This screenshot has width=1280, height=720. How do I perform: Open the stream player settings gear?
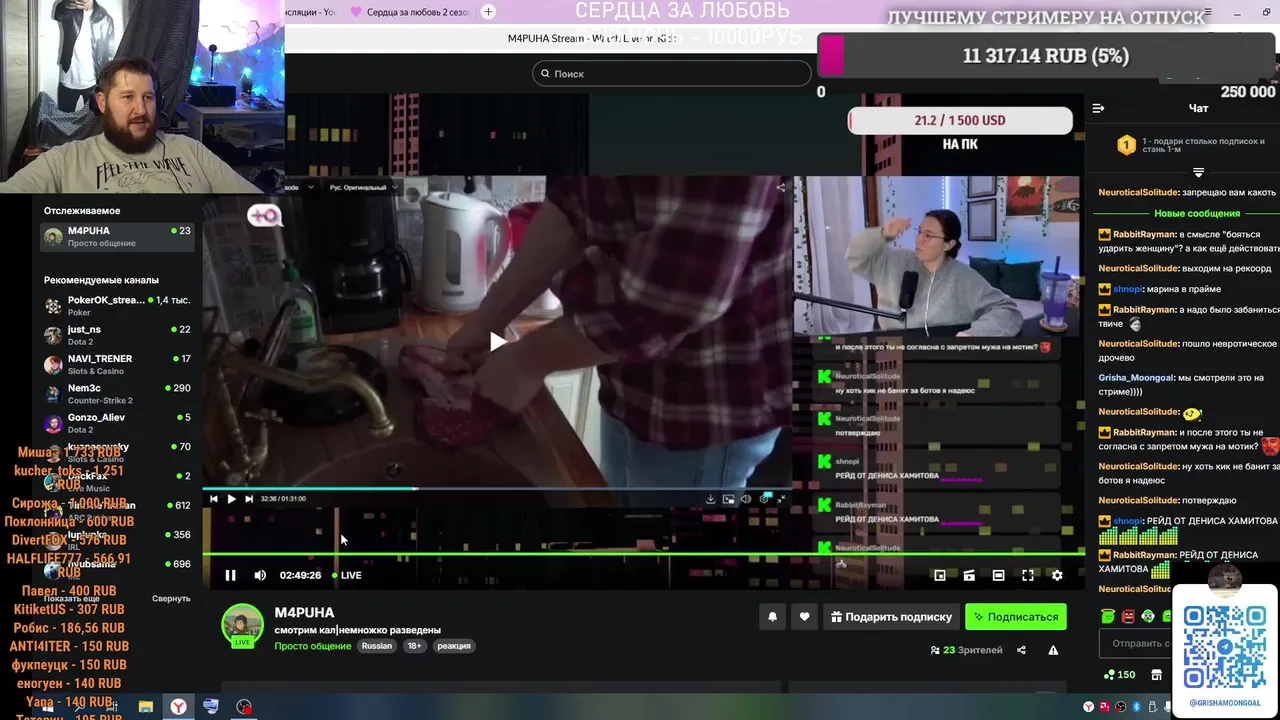pos(1057,575)
